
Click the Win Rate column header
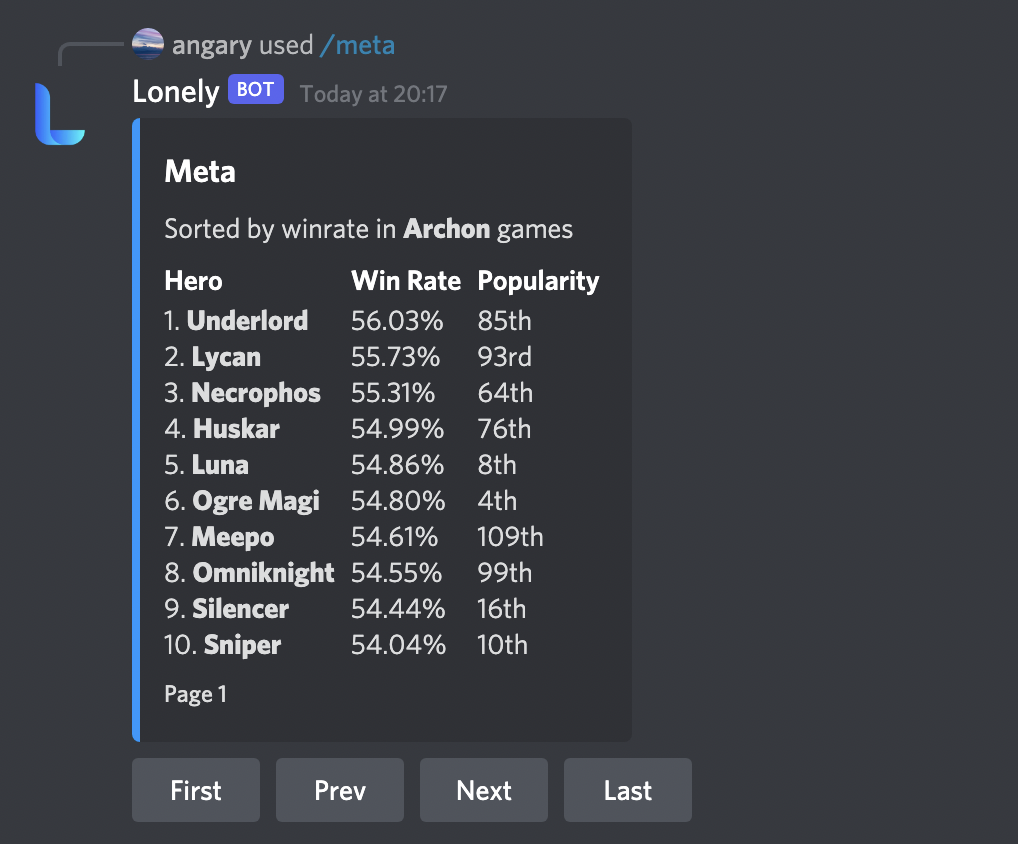pos(406,281)
